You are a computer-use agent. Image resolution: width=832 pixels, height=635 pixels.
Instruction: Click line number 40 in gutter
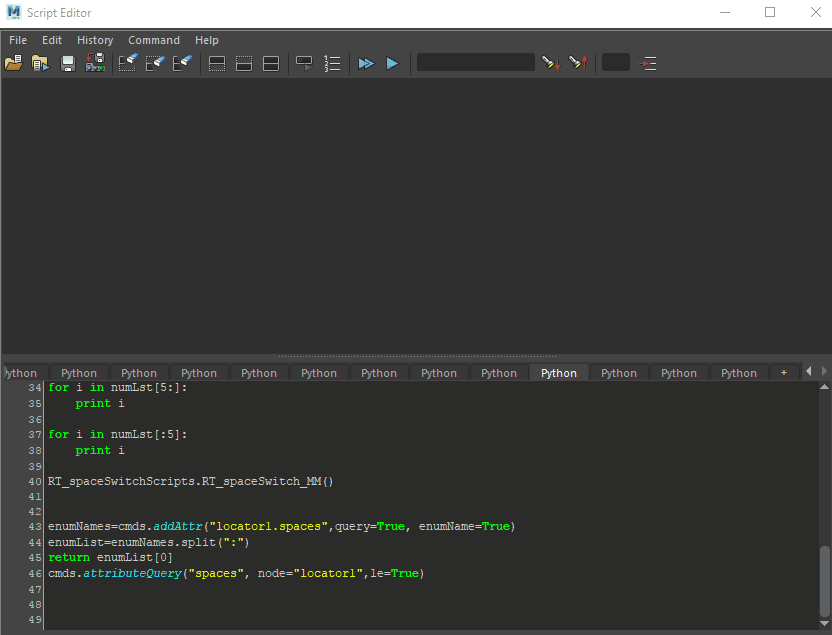pos(35,482)
